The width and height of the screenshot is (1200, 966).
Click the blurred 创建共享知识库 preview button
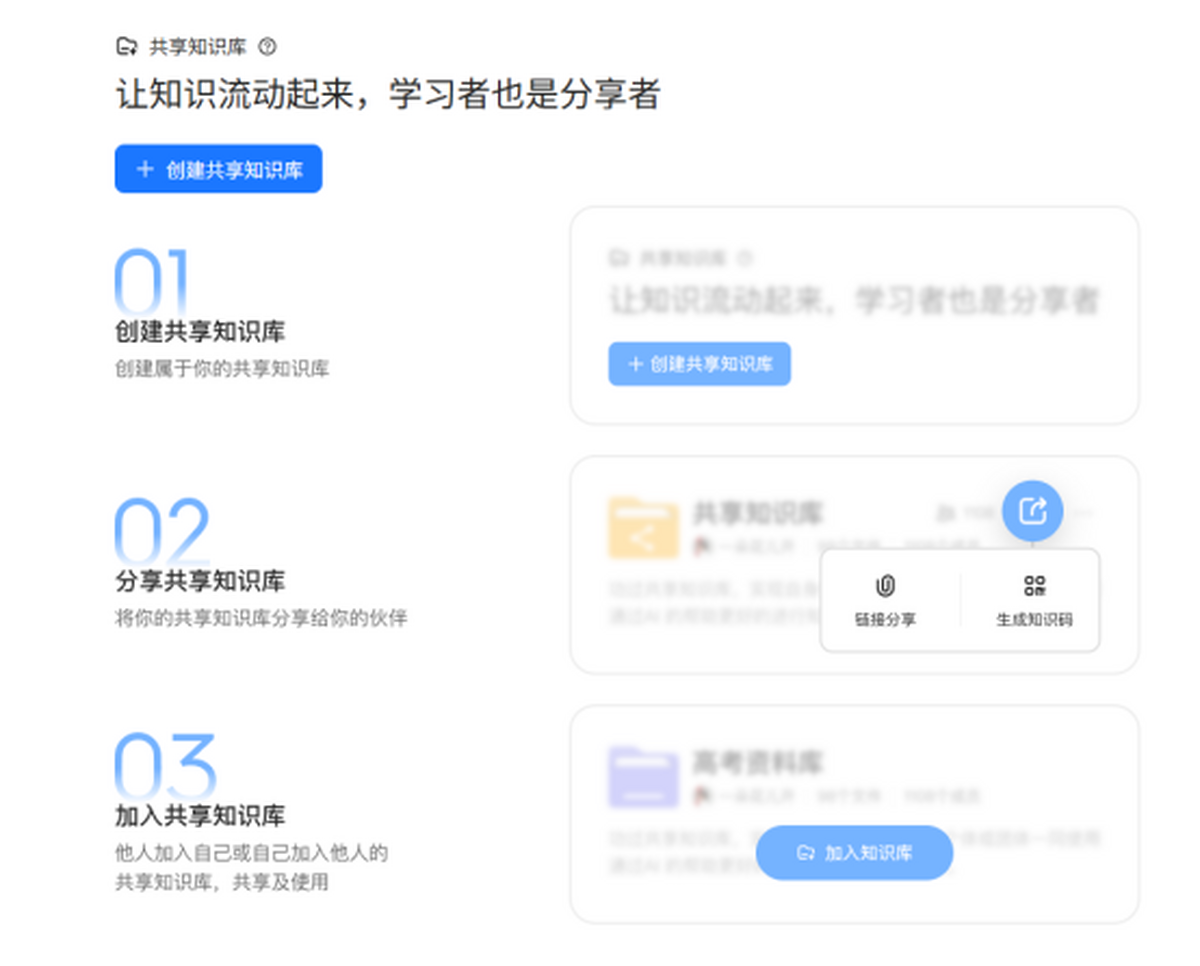[700, 364]
